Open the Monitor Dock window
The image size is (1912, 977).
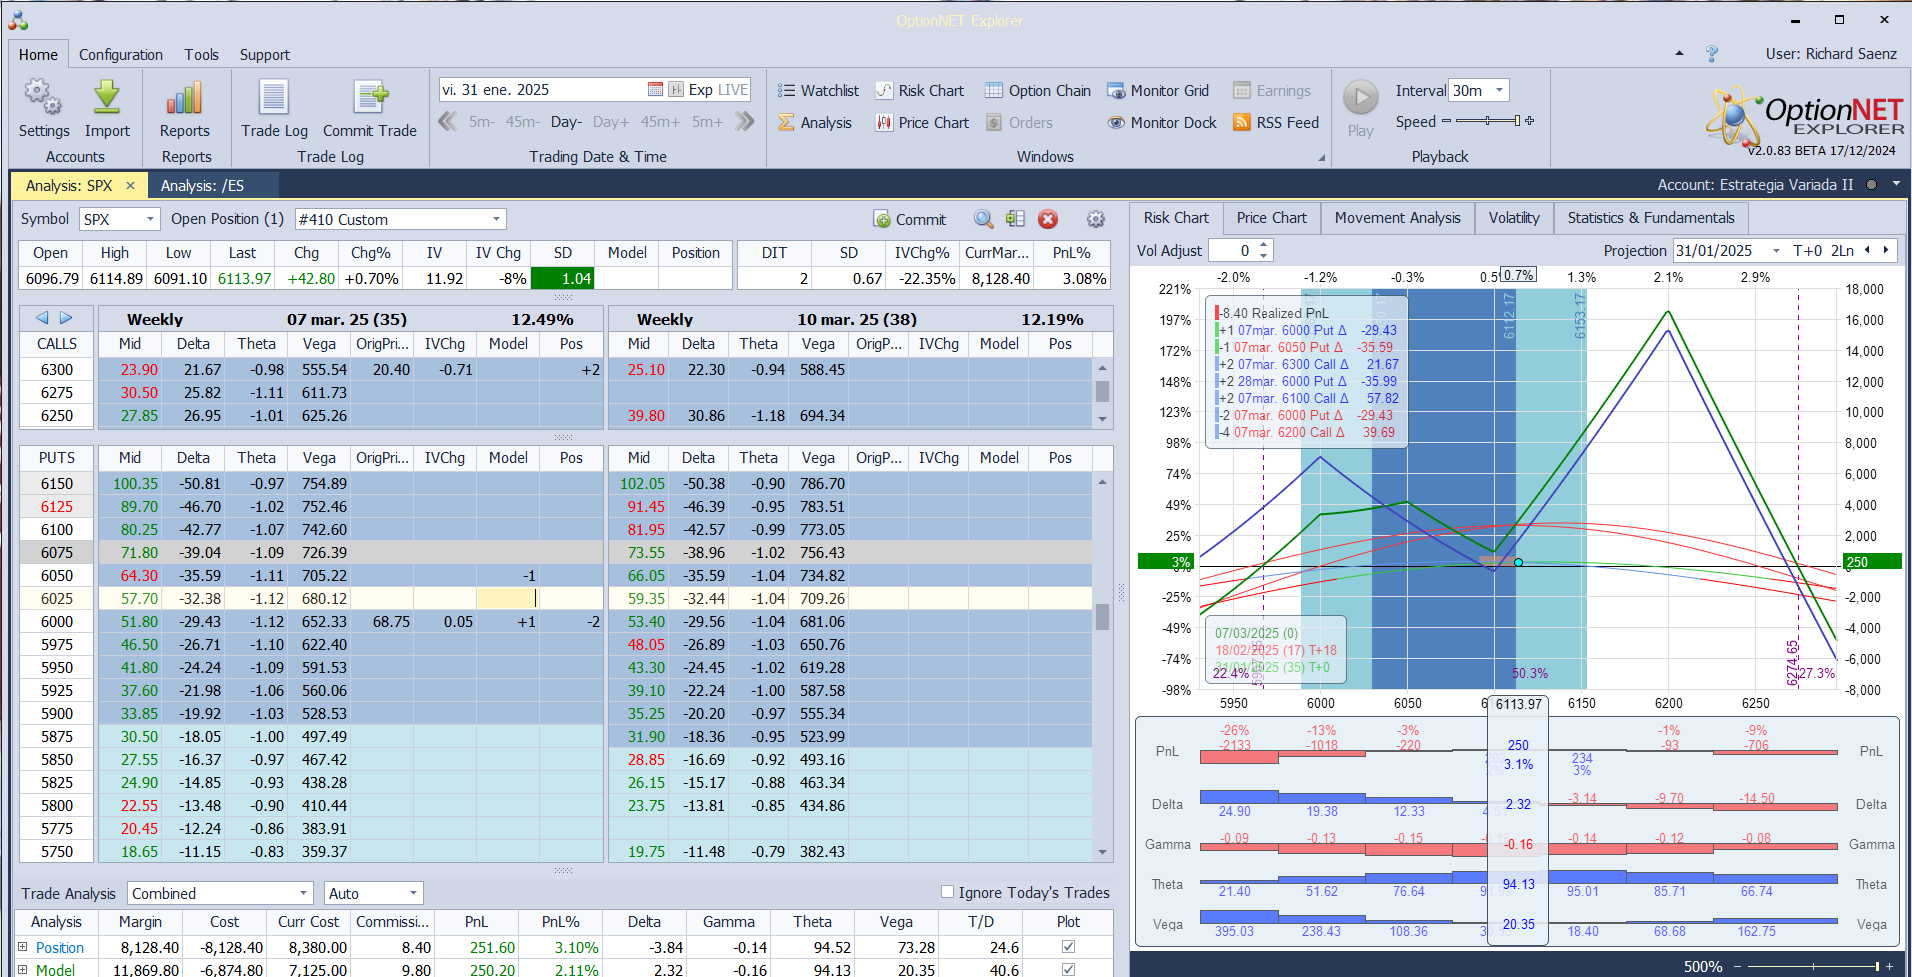(1162, 123)
